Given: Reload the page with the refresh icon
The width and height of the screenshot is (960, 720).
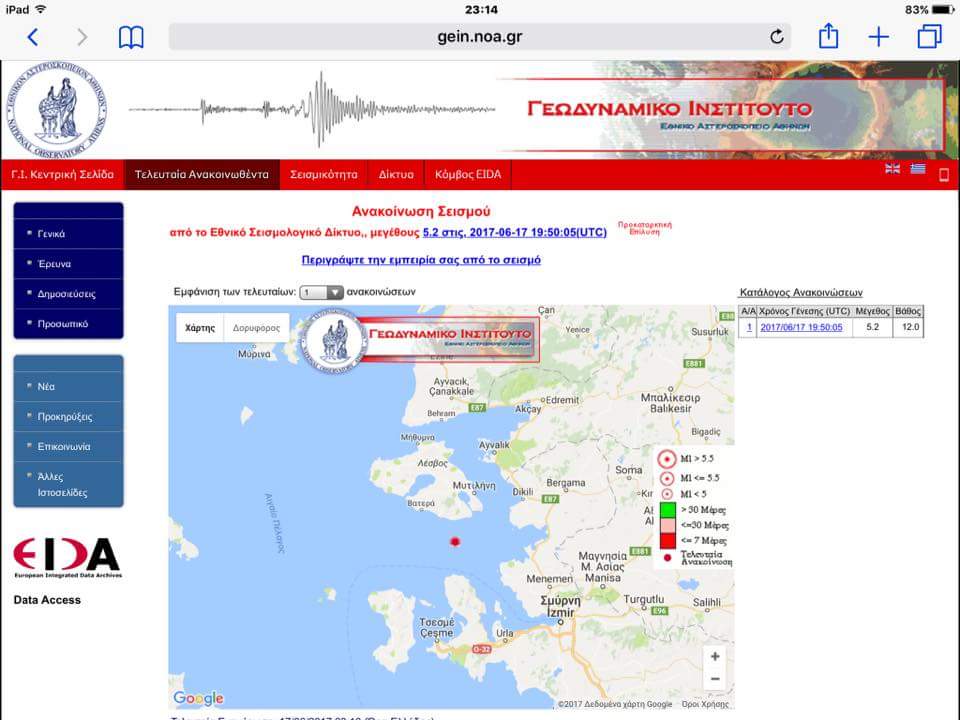Looking at the screenshot, I should coord(777,37).
